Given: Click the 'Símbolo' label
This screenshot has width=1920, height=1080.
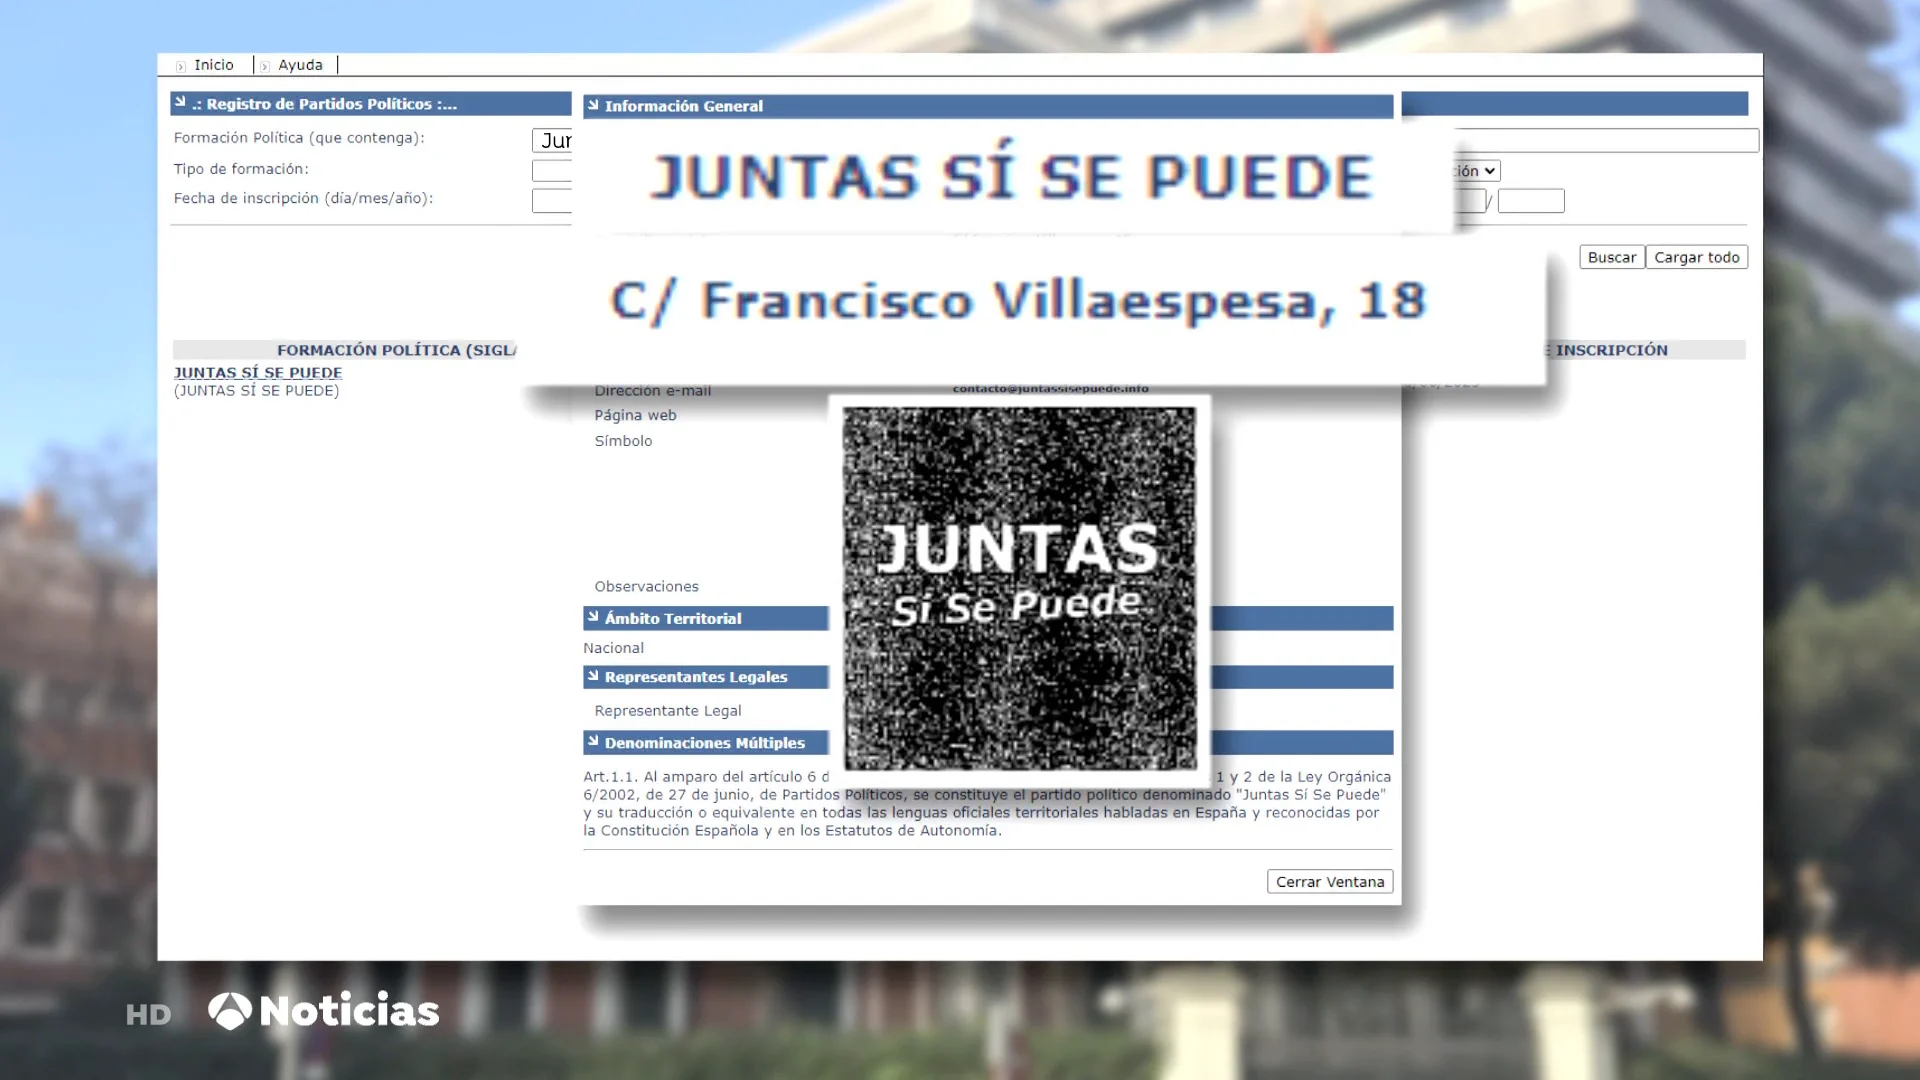Looking at the screenshot, I should point(623,441).
